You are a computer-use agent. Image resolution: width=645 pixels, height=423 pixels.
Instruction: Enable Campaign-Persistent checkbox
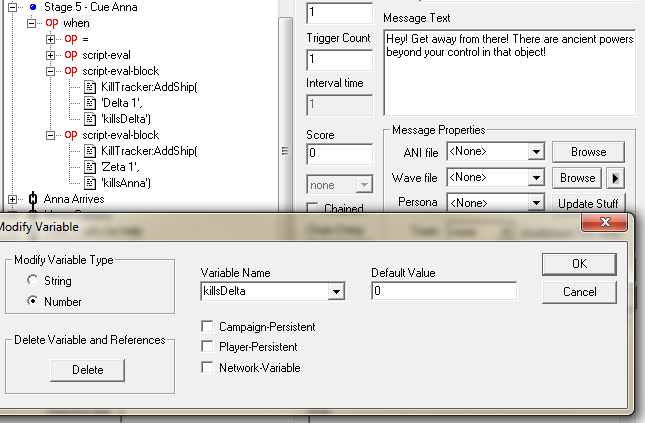(207, 327)
